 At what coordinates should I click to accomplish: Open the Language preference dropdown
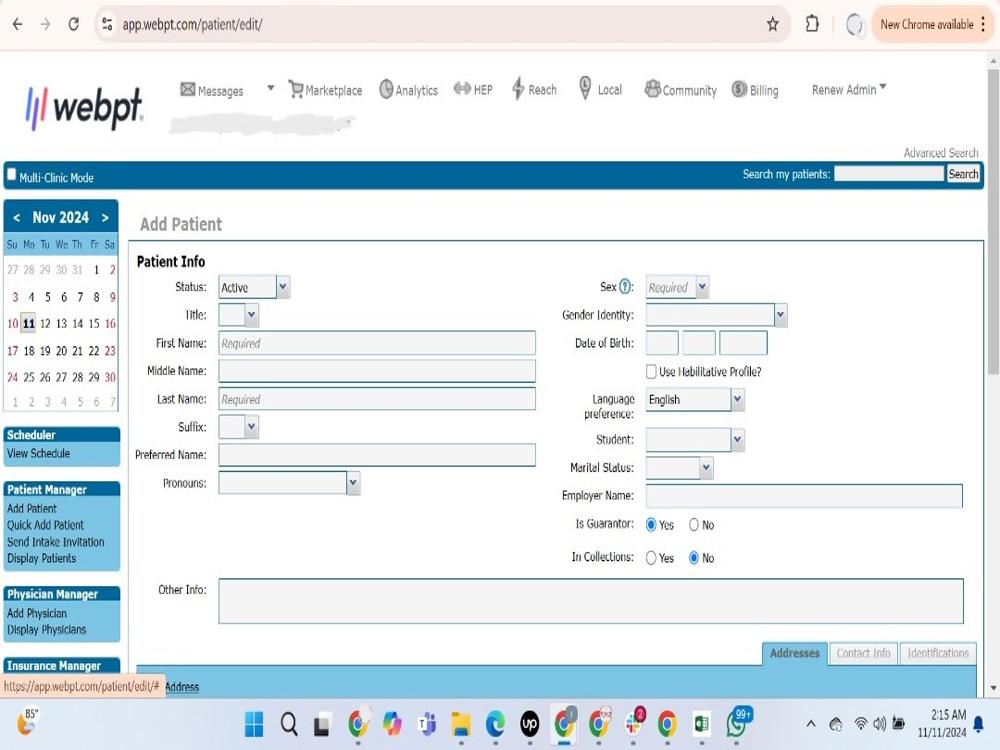(695, 399)
